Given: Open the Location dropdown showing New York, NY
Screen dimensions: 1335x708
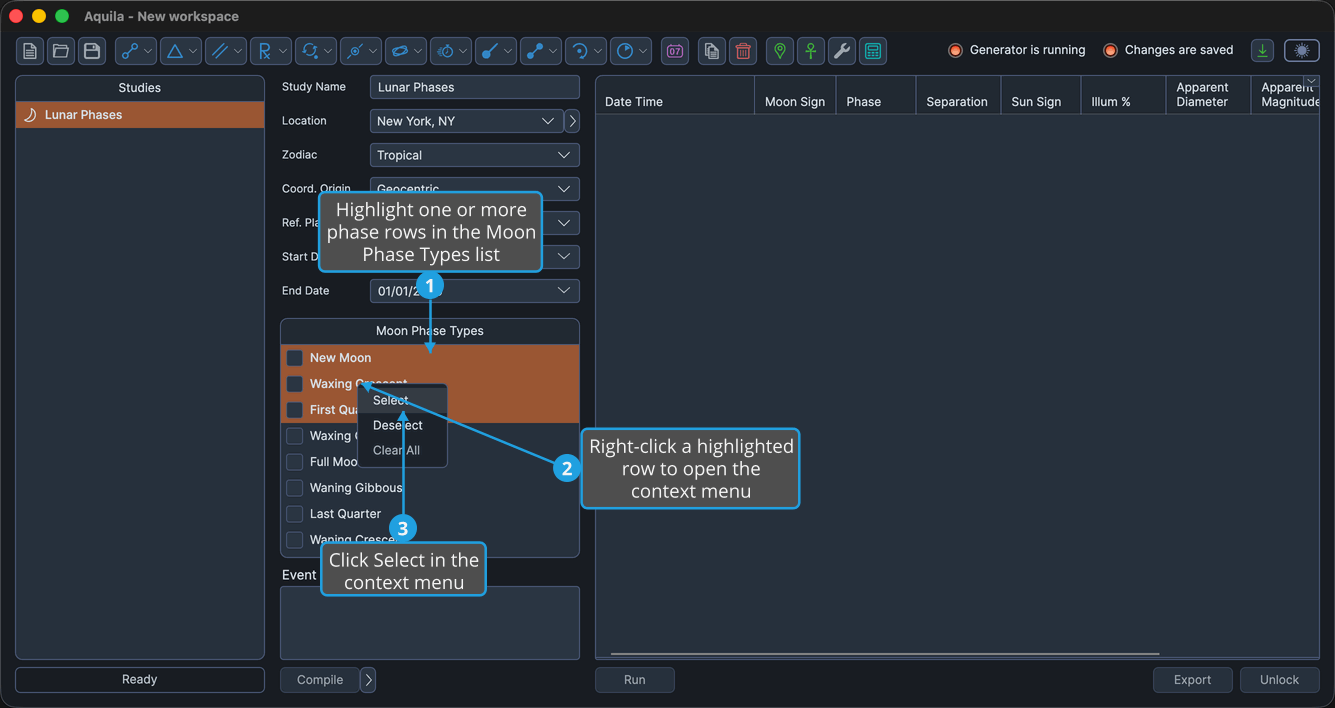Looking at the screenshot, I should pyautogui.click(x=466, y=121).
